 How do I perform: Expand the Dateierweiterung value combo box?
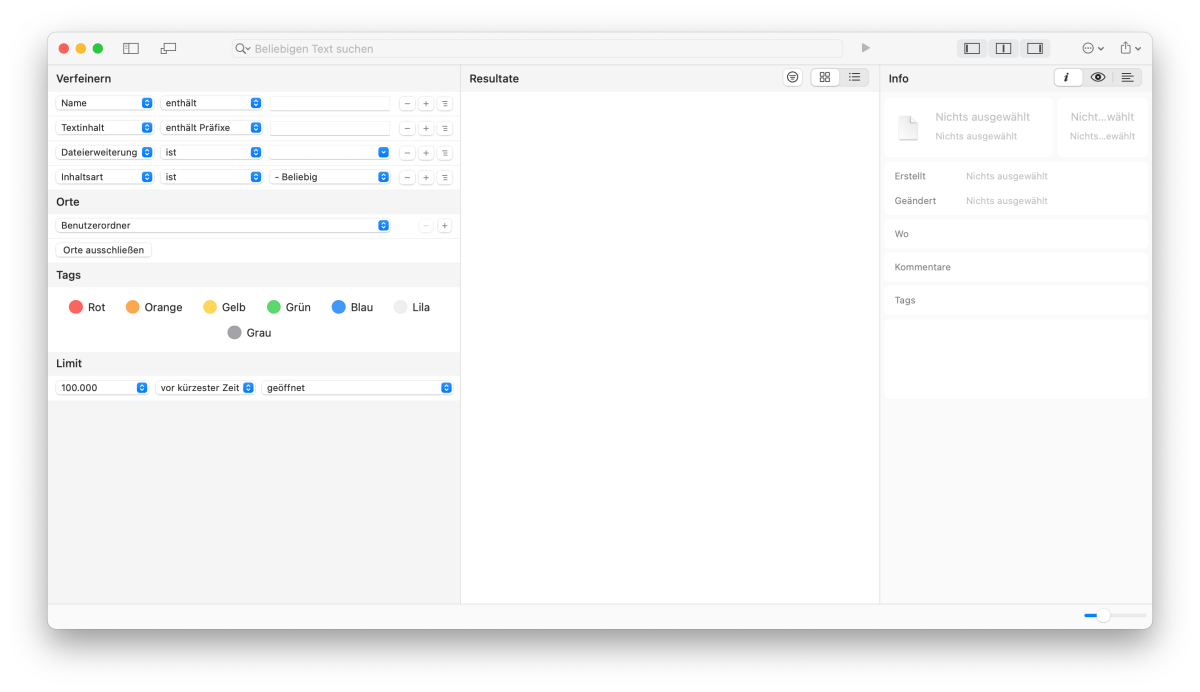[383, 152]
